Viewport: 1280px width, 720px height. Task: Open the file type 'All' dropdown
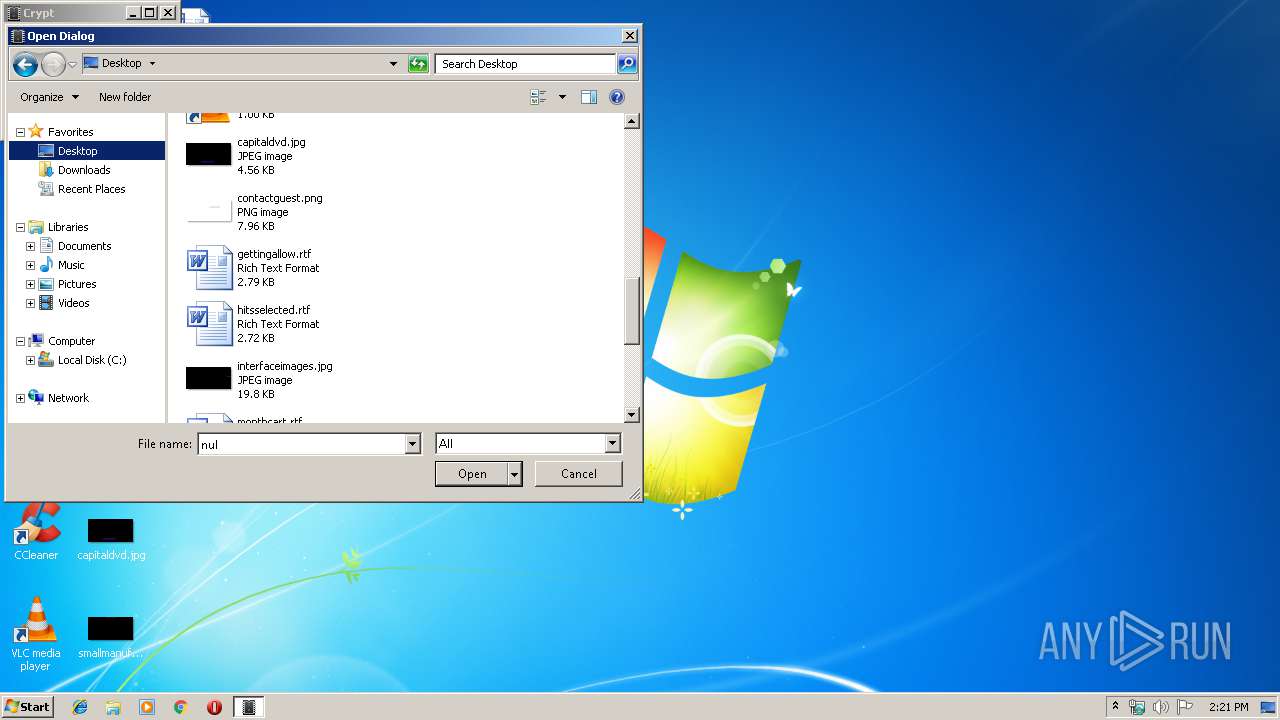pyautogui.click(x=528, y=444)
